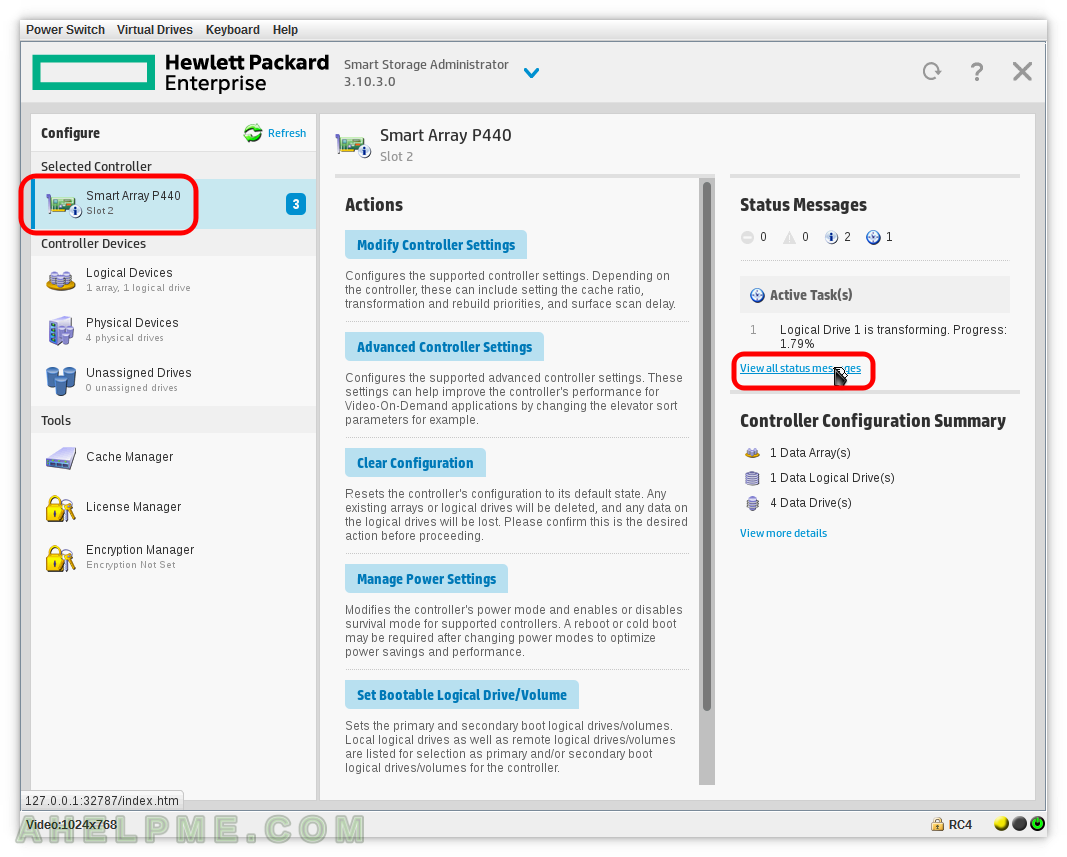Open Encryption Manager lock icon

61,558
